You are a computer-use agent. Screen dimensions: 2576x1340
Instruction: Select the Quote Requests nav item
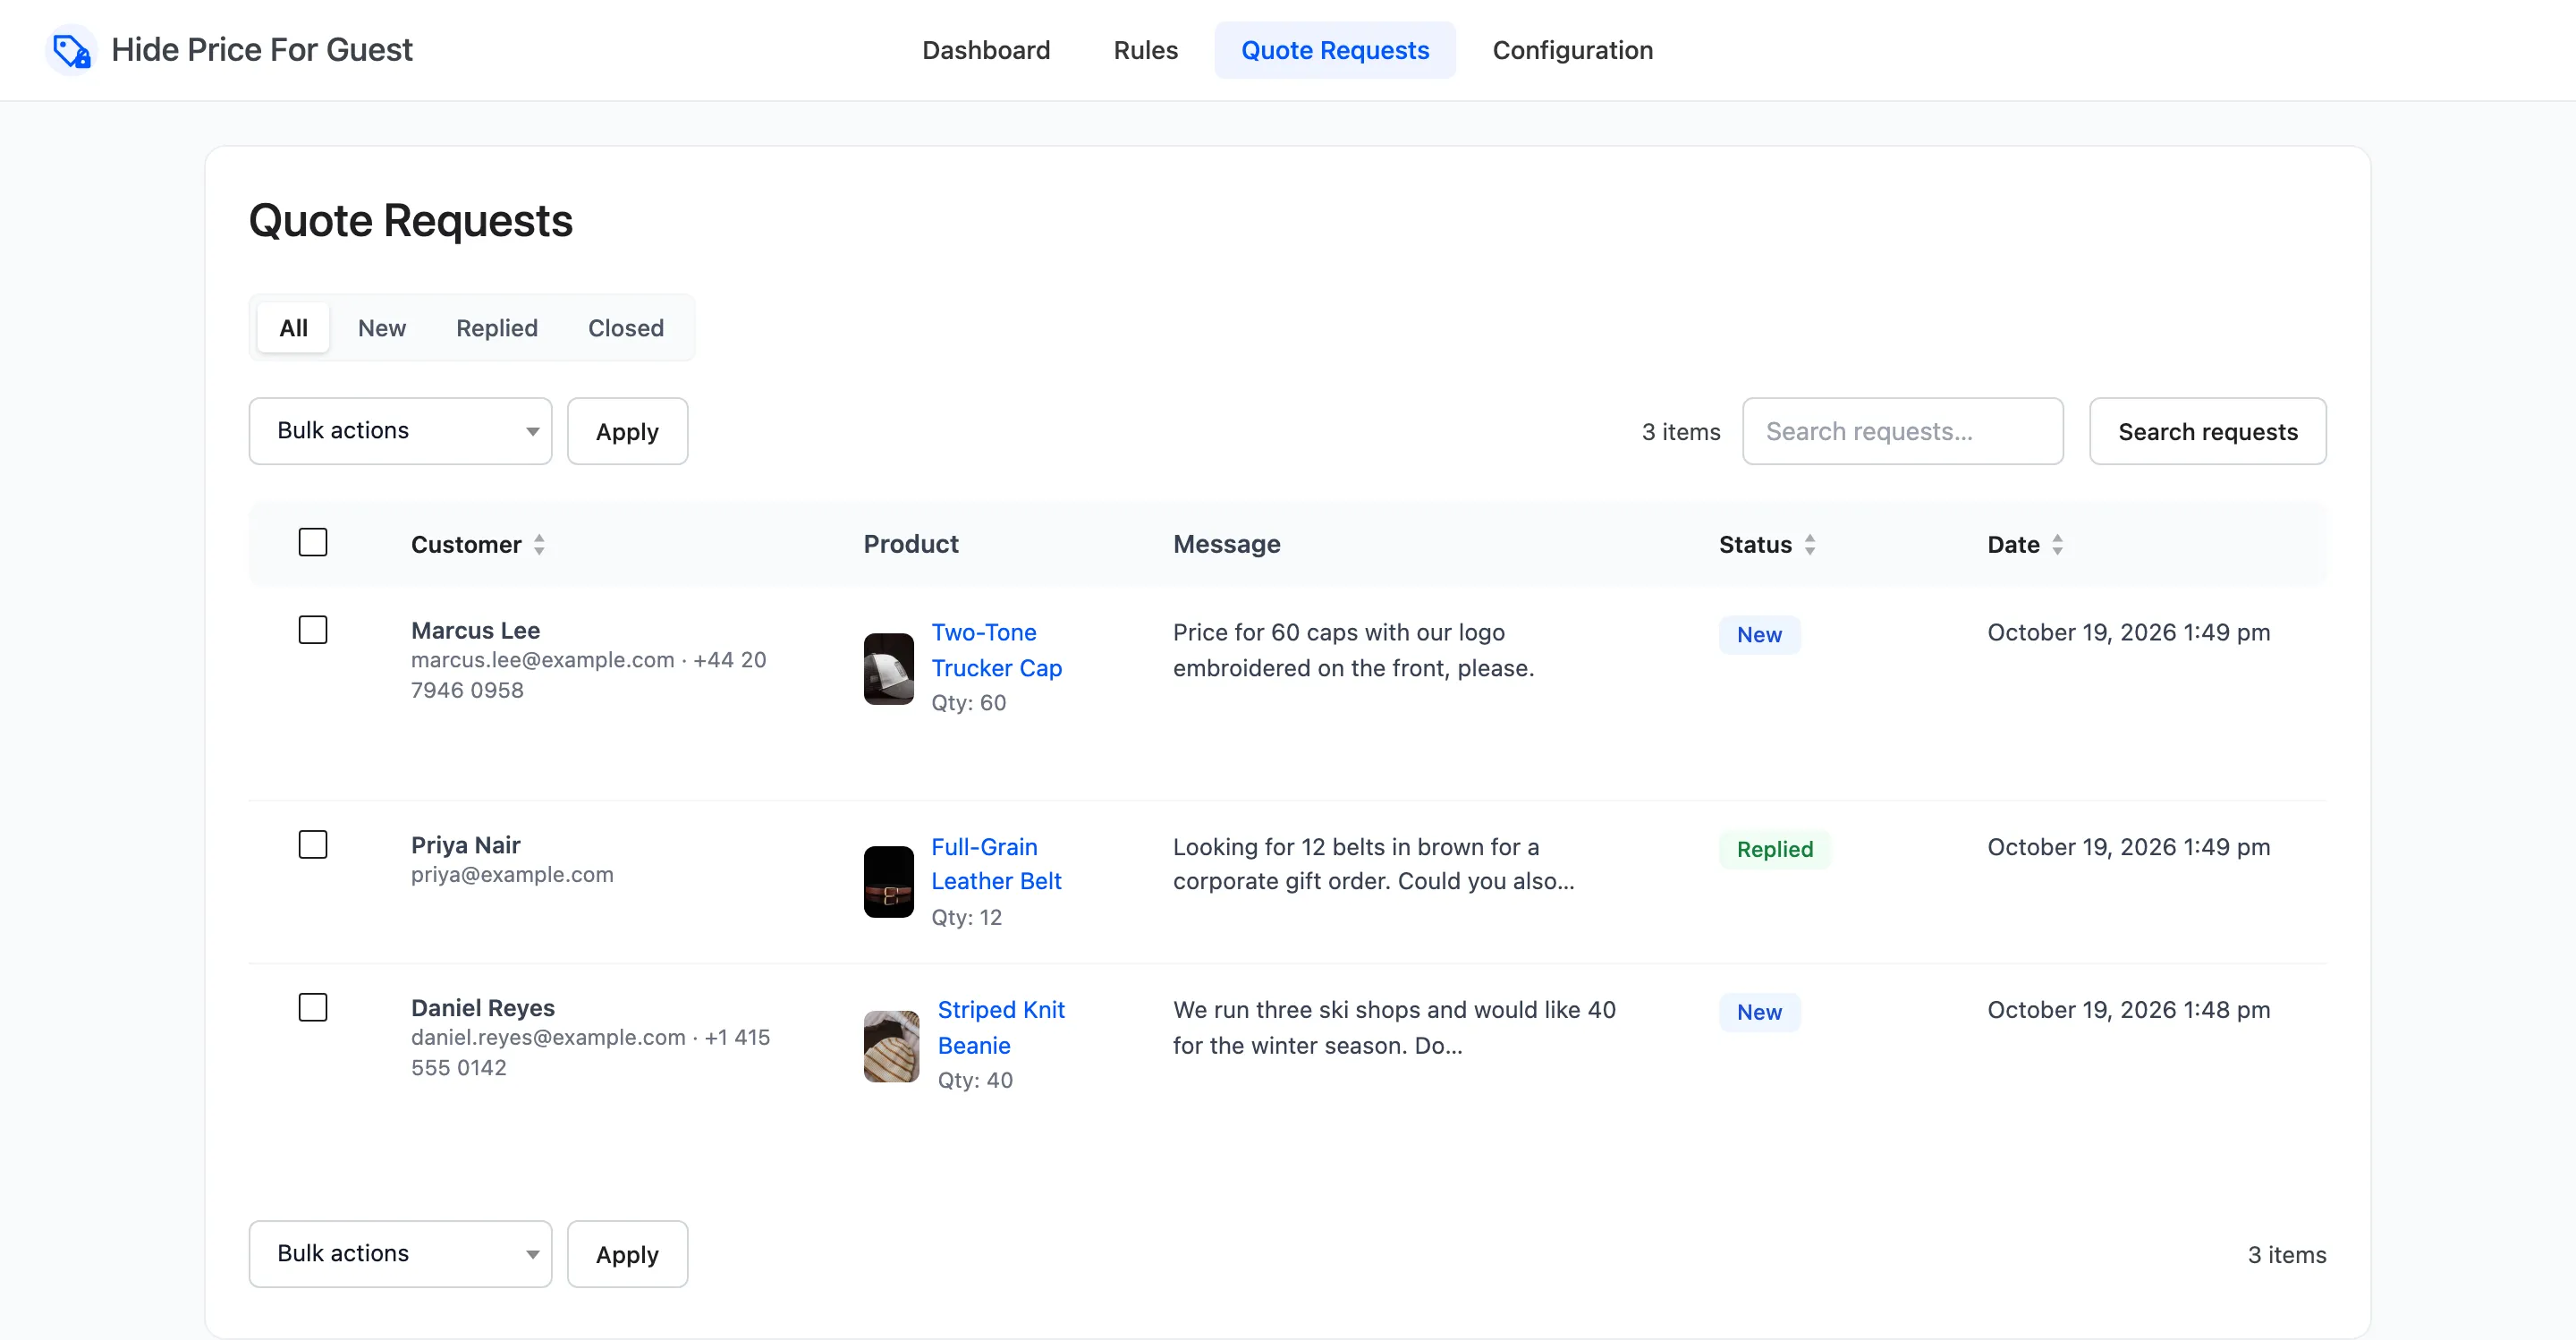[1335, 50]
